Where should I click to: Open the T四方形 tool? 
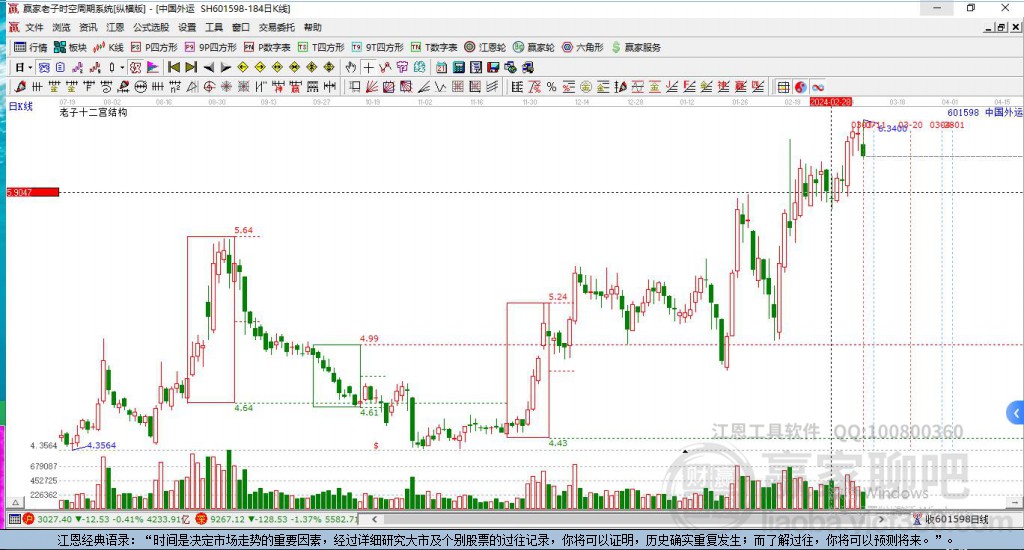click(321, 47)
